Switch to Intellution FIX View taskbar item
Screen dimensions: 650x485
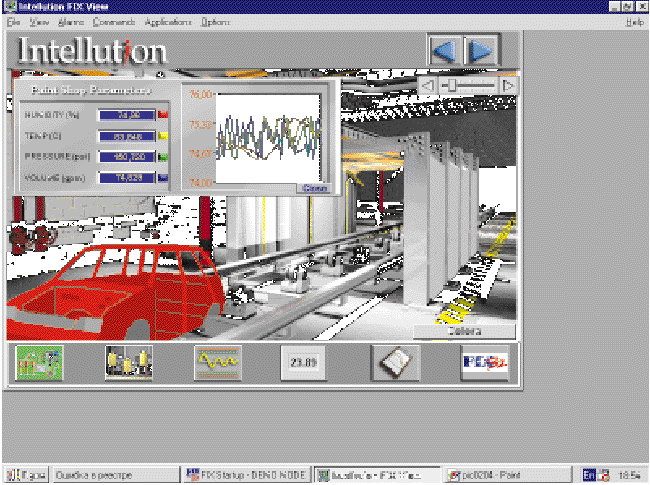(377, 475)
